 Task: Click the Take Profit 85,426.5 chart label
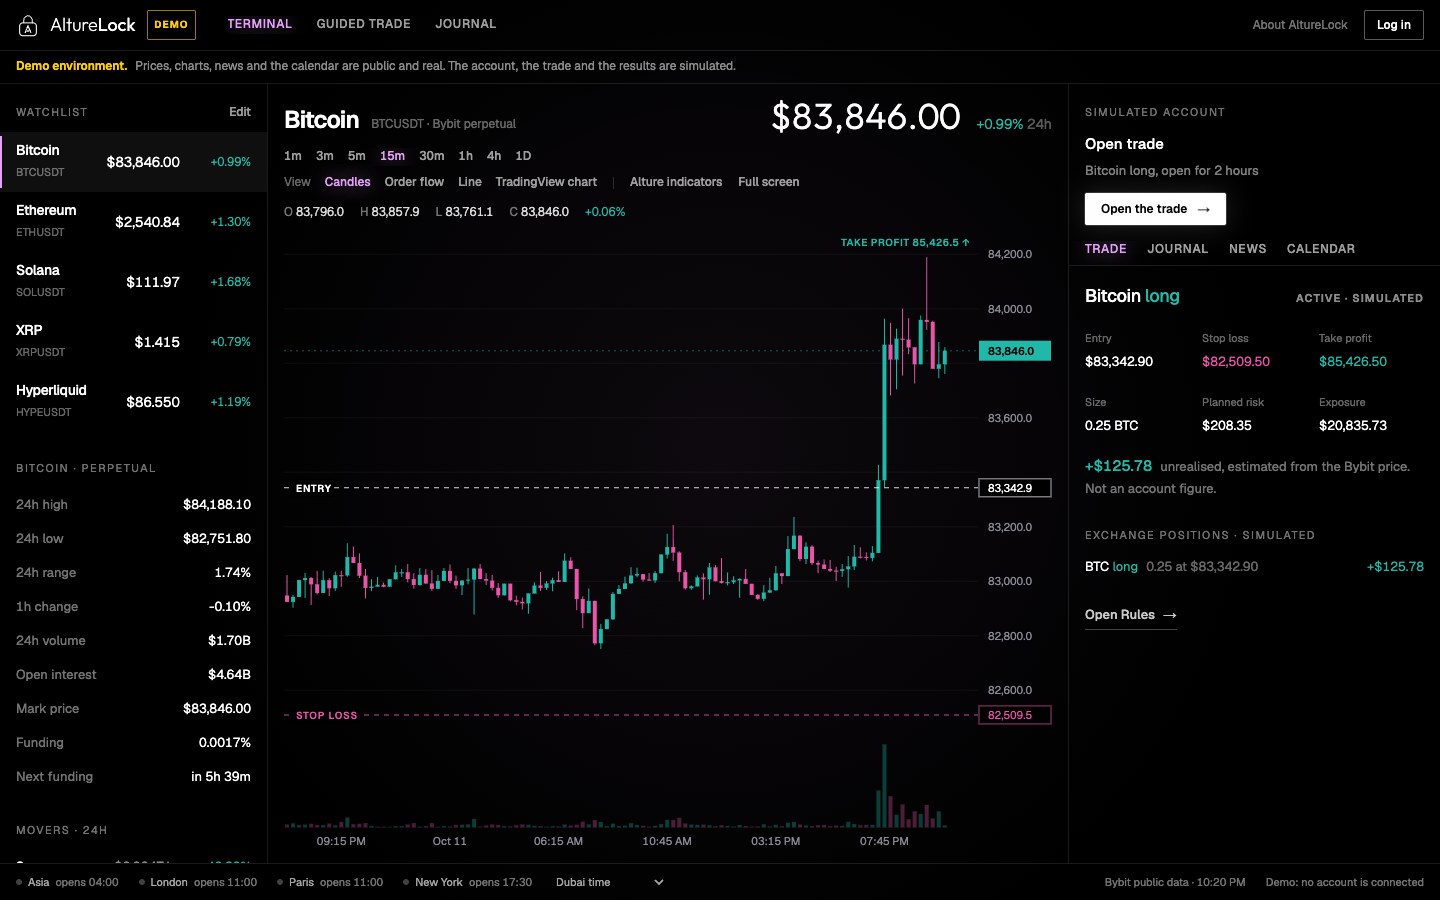905,243
